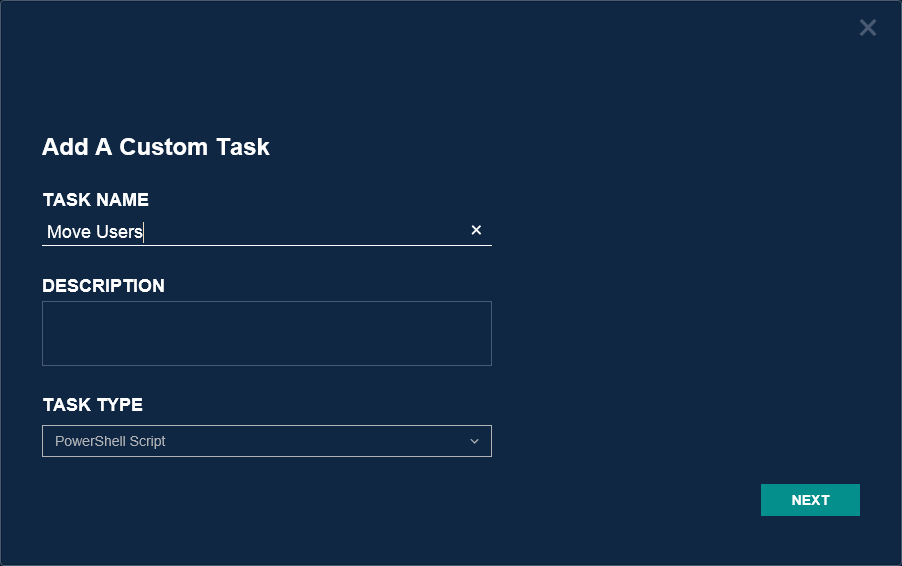
Task: Click the TASK NAME label
Action: click(x=95, y=200)
